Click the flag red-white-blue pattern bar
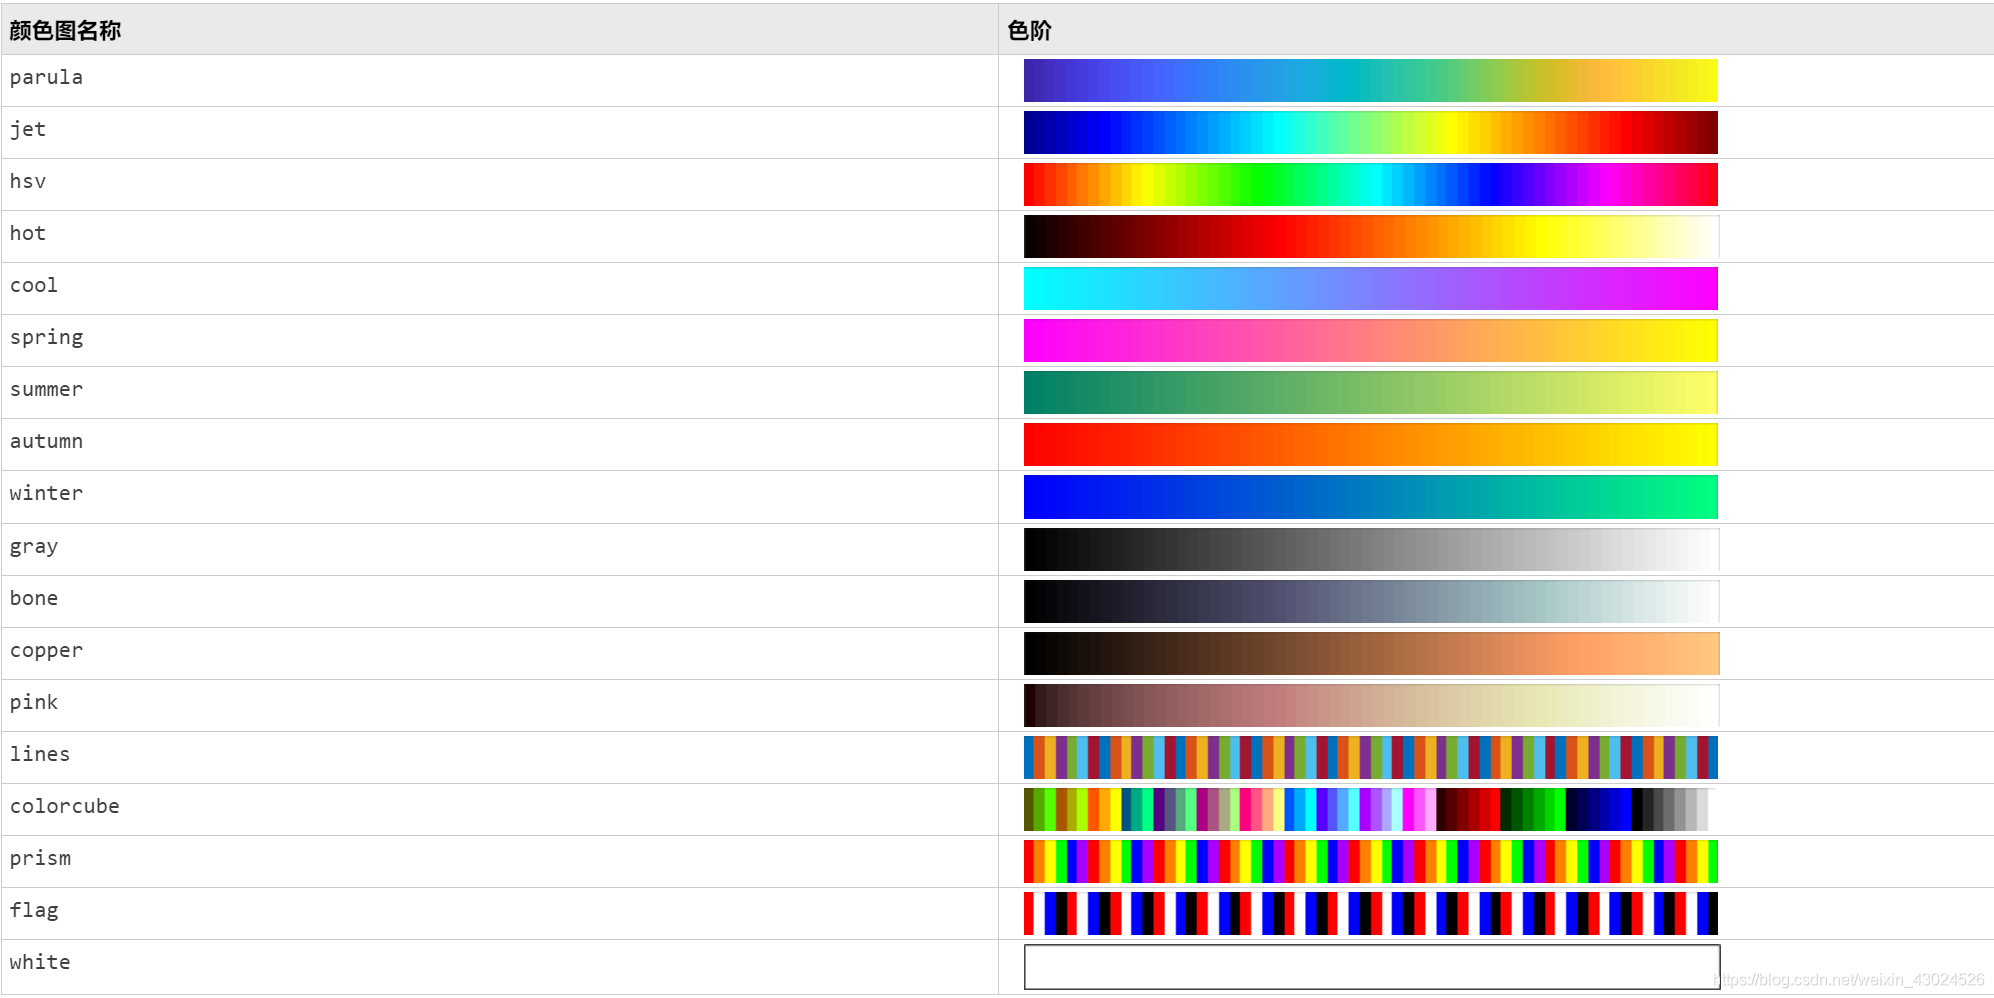1994x998 pixels. point(1370,913)
